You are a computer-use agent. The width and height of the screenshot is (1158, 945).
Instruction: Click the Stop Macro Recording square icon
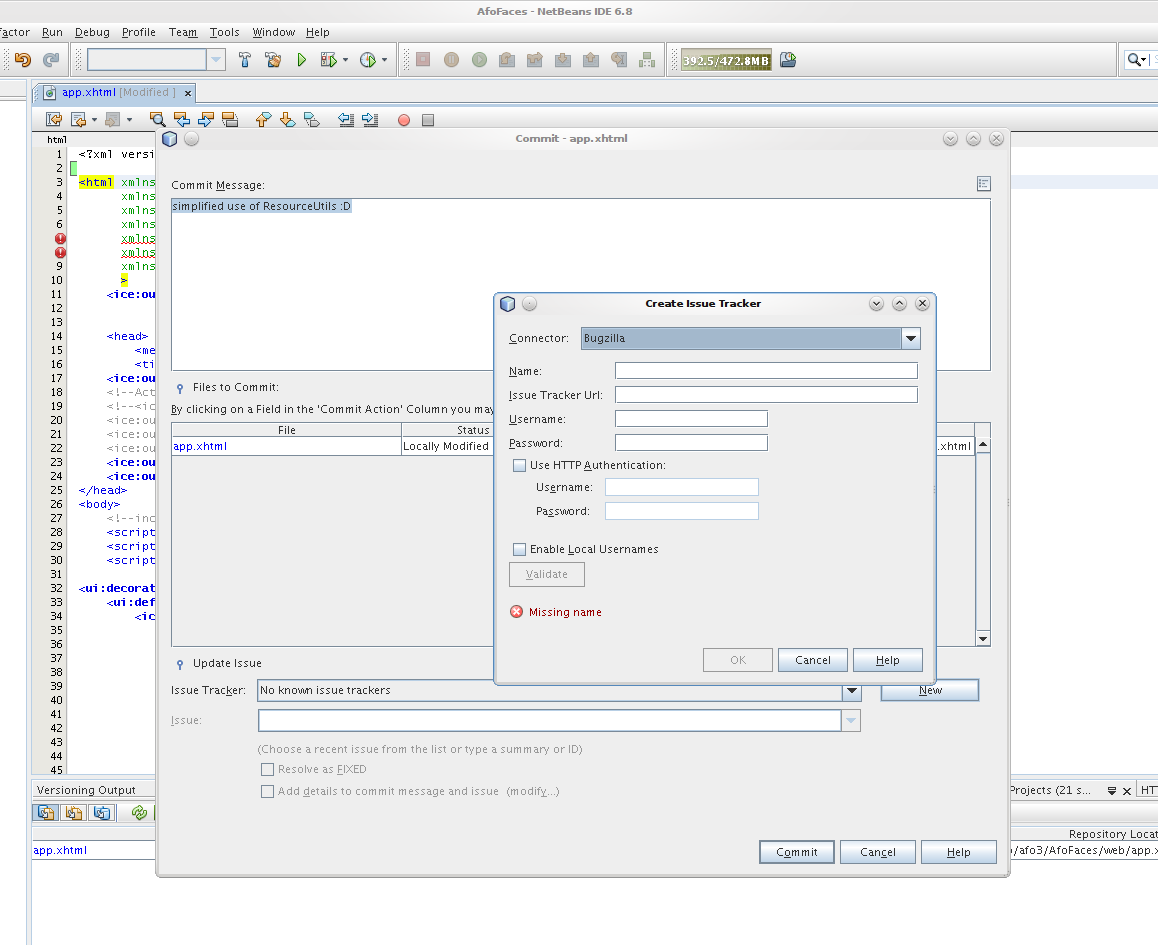[x=428, y=120]
